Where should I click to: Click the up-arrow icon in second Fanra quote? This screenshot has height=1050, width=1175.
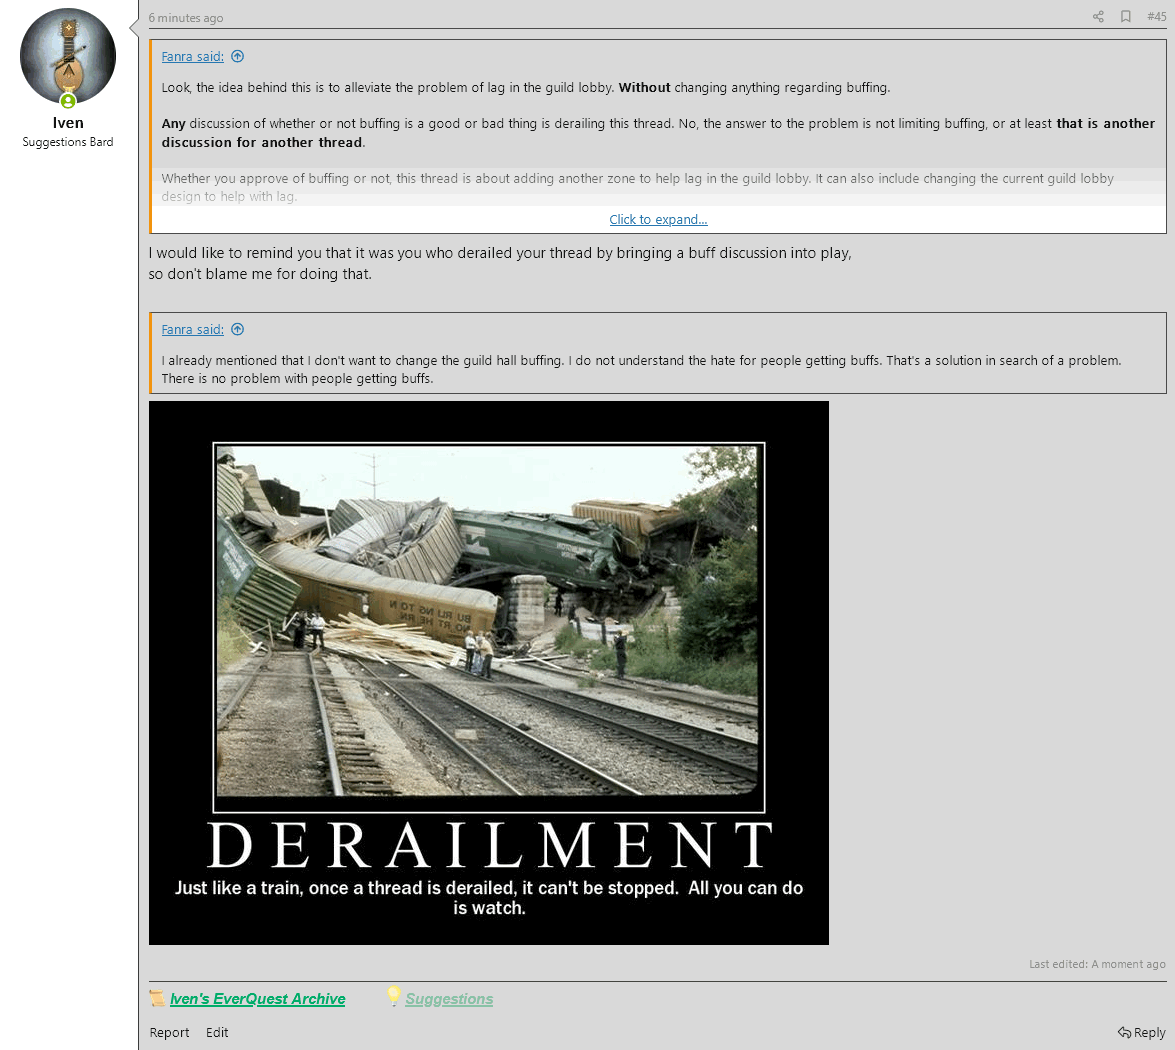[237, 330]
